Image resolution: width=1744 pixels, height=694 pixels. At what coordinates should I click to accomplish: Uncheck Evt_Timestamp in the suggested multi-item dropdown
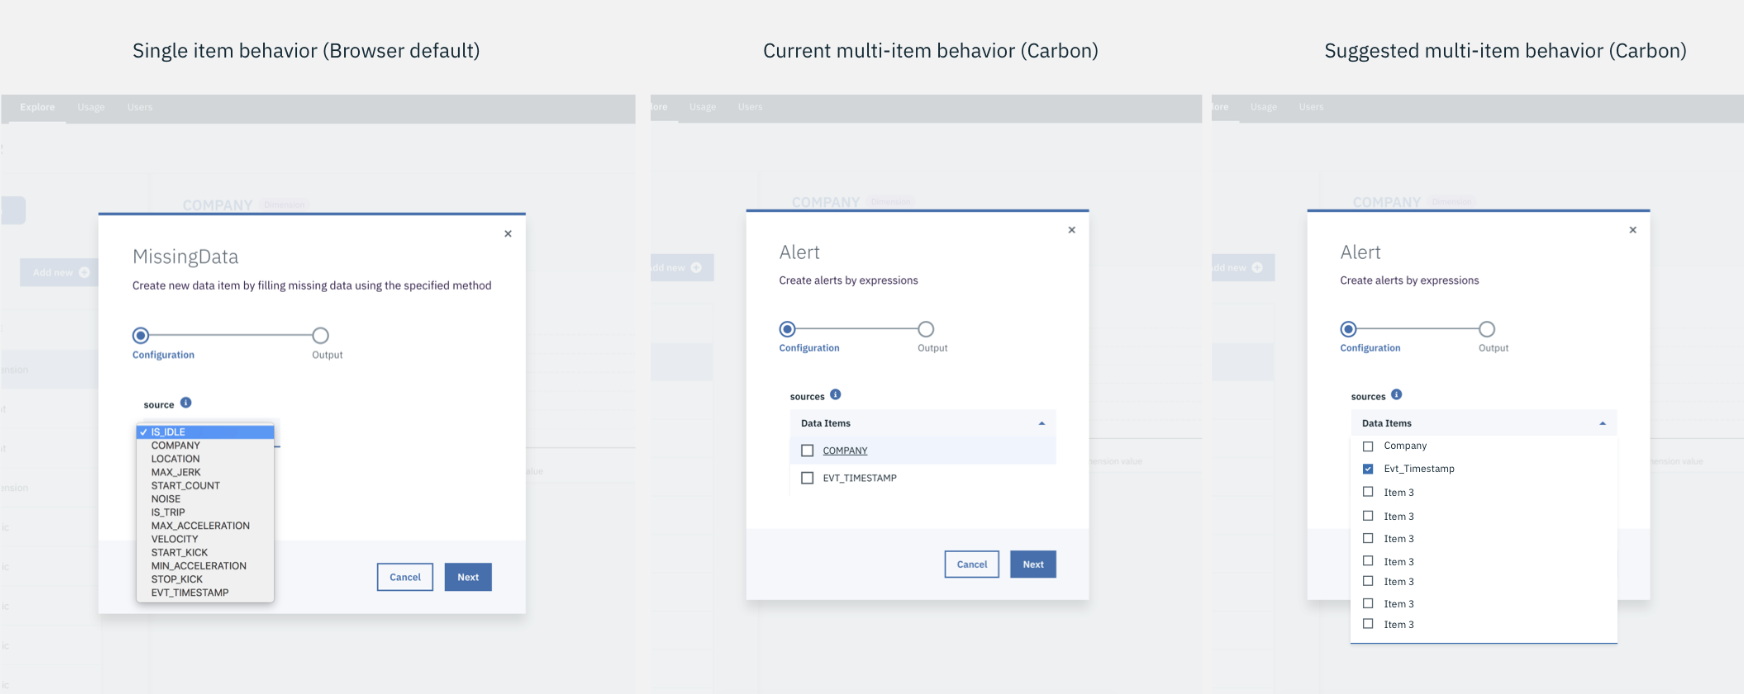1369,468
